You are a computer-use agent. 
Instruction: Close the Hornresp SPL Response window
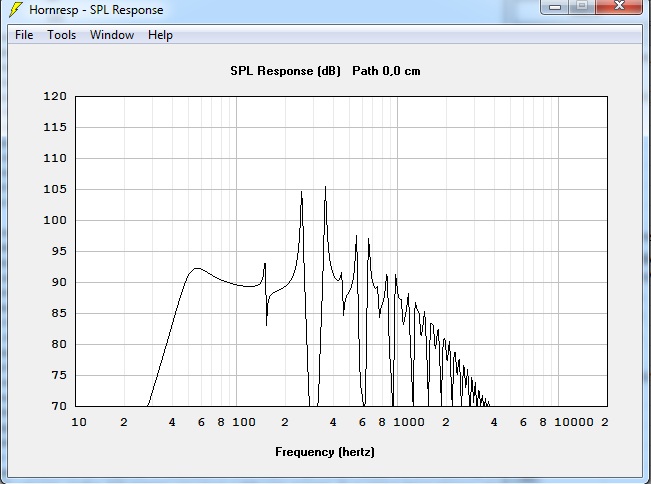(619, 6)
